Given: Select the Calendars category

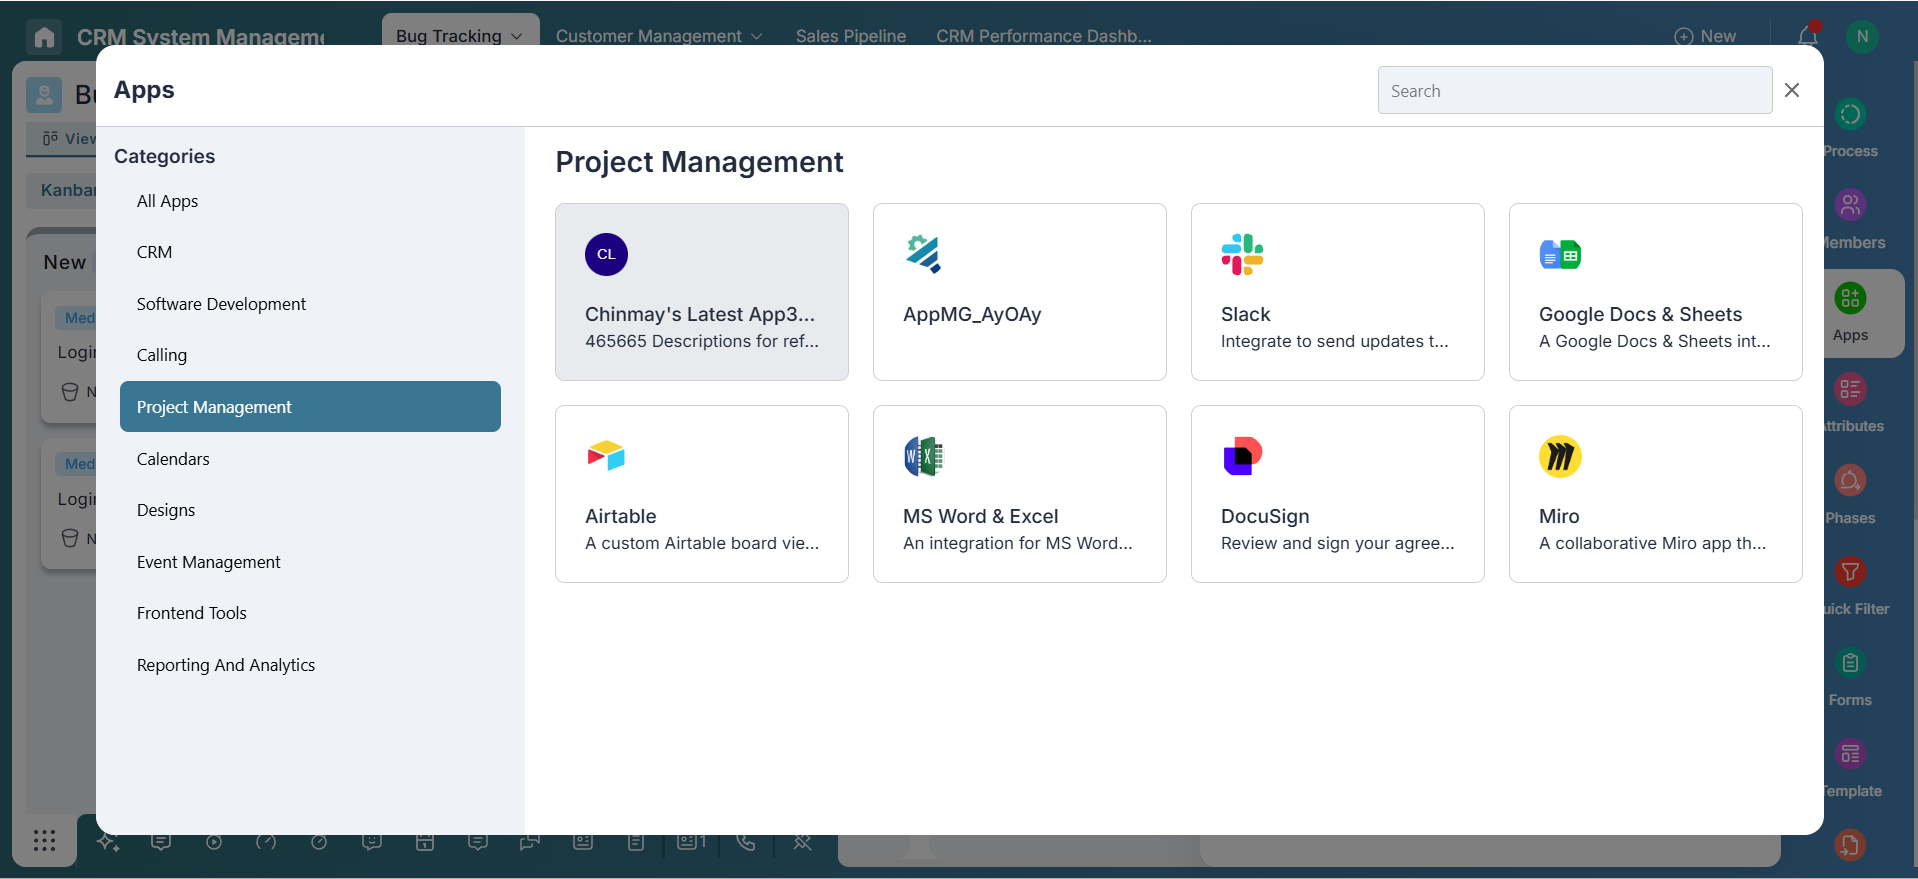Looking at the screenshot, I should pyautogui.click(x=310, y=459).
